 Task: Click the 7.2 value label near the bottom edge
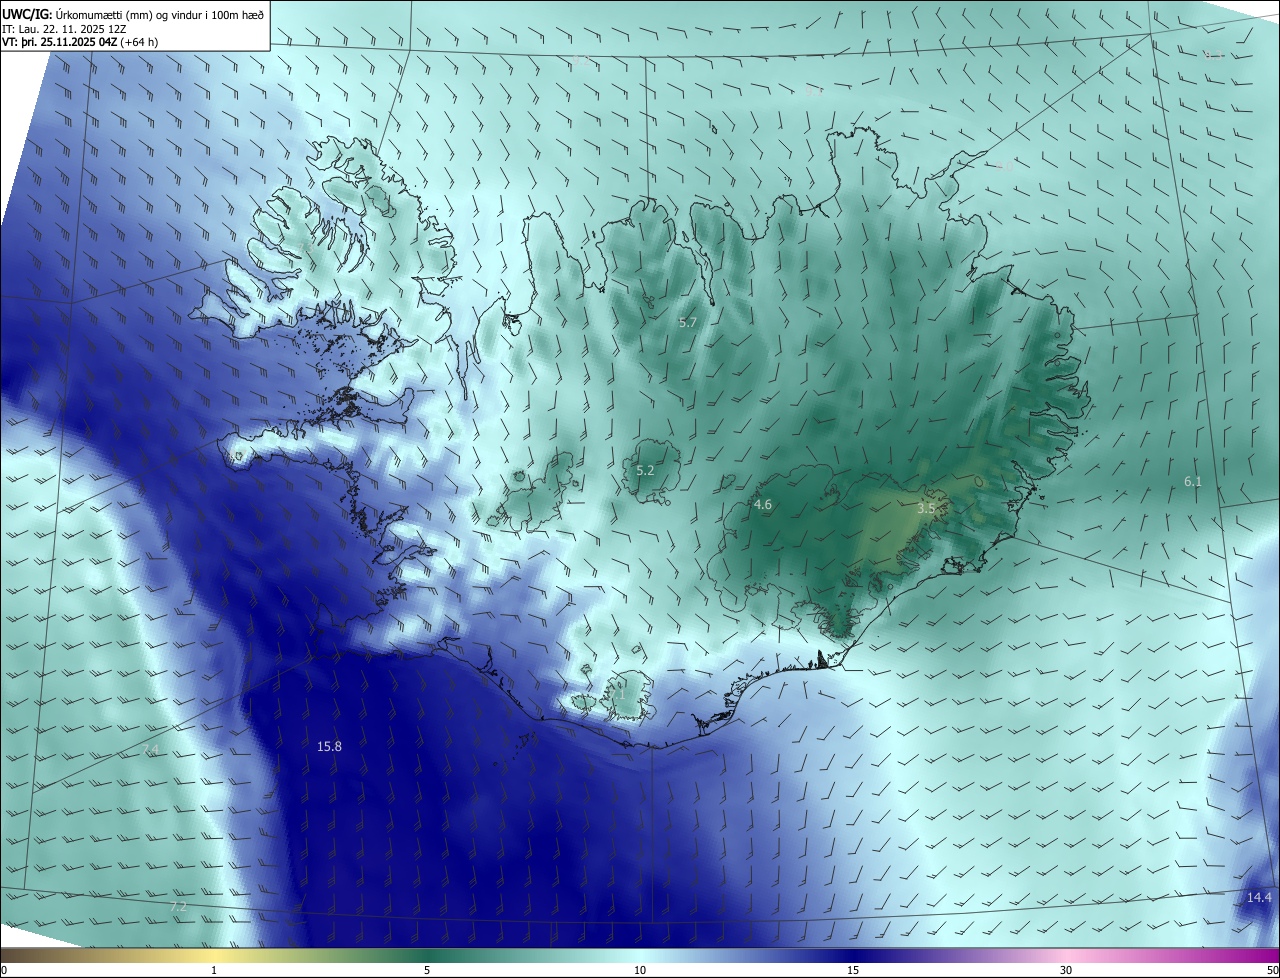click(x=179, y=906)
